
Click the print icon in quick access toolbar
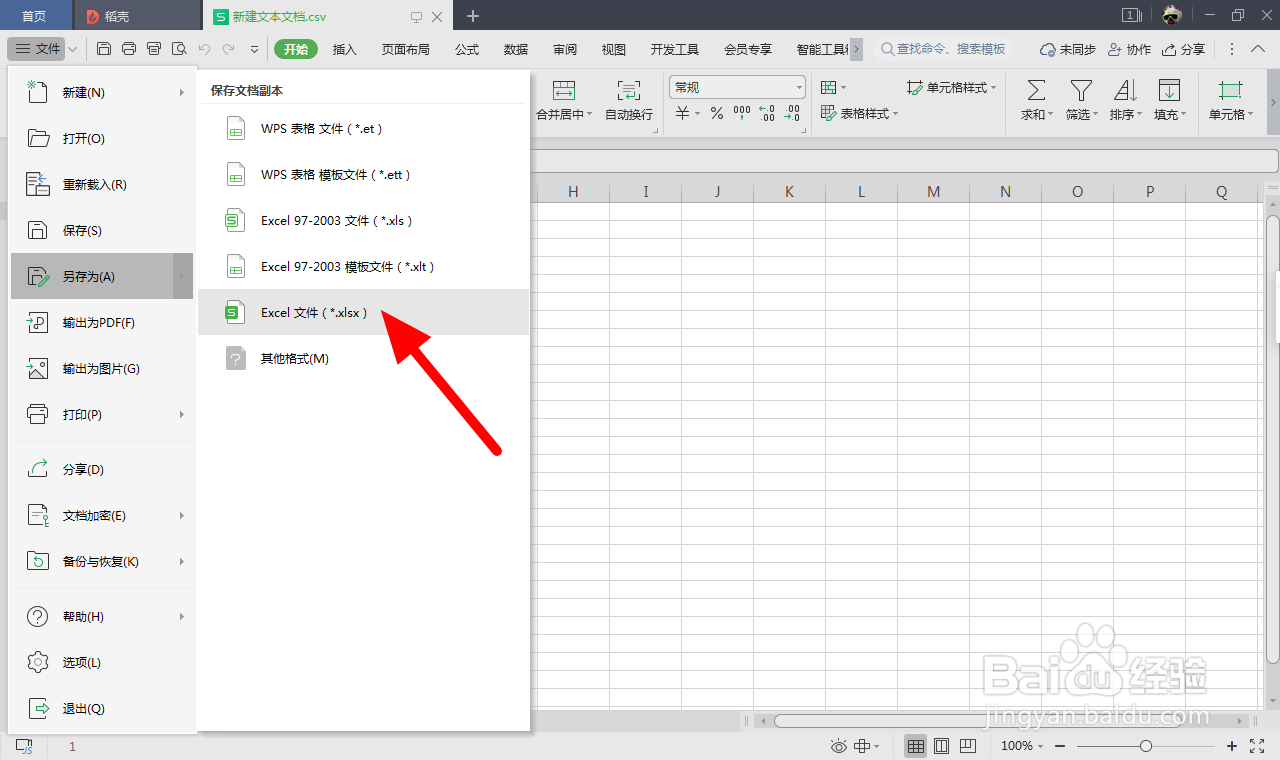[129, 49]
